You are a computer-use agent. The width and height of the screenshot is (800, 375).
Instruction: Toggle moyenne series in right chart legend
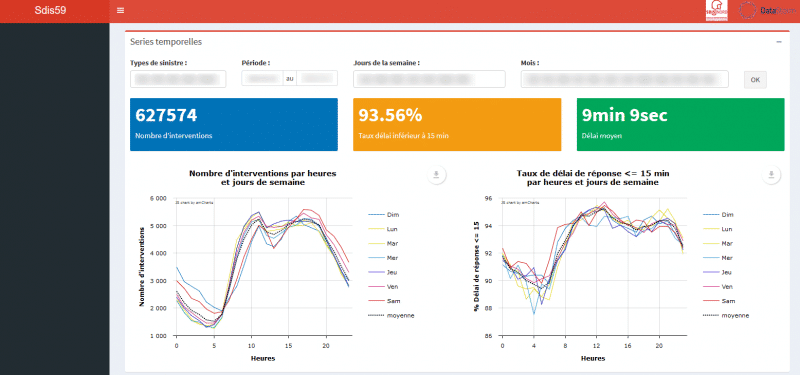coord(726,316)
